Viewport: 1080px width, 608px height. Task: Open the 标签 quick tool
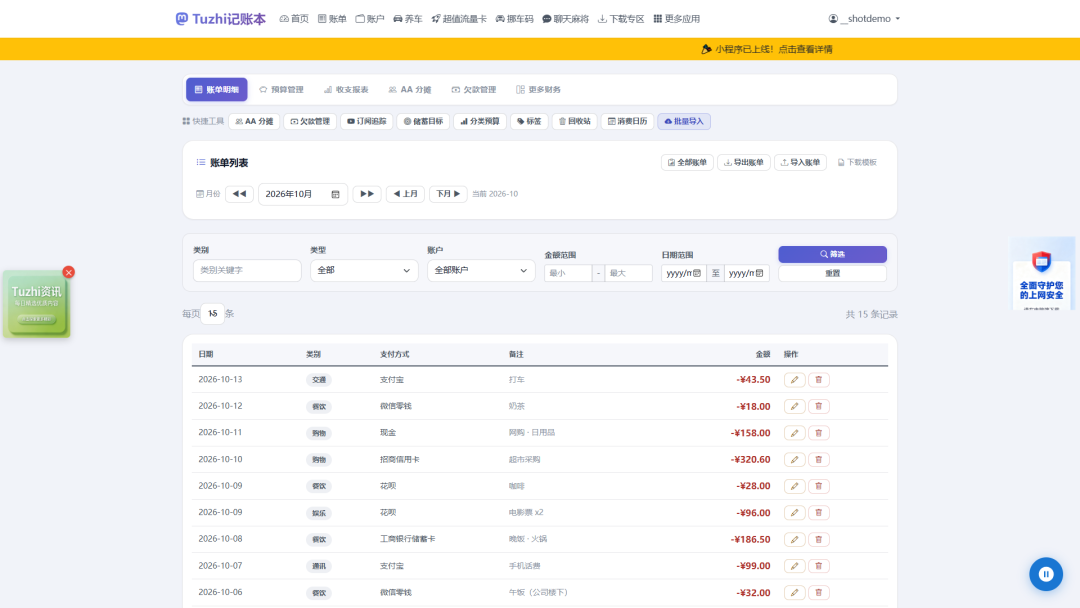(x=529, y=121)
